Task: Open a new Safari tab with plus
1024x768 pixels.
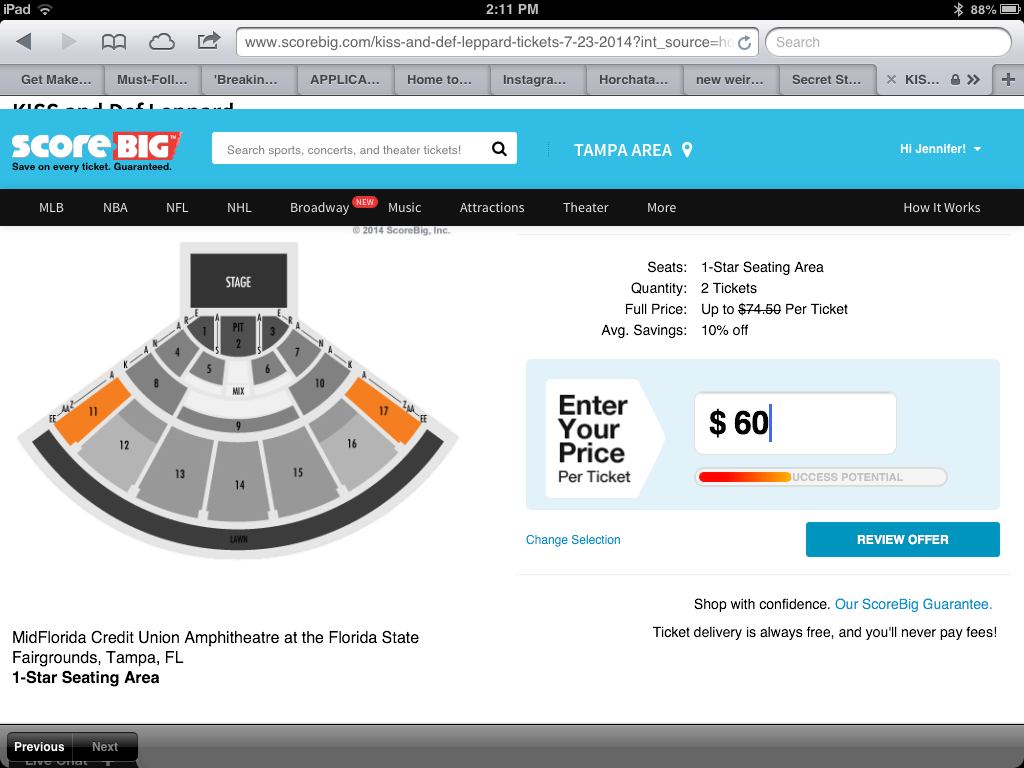Action: pos(1008,79)
